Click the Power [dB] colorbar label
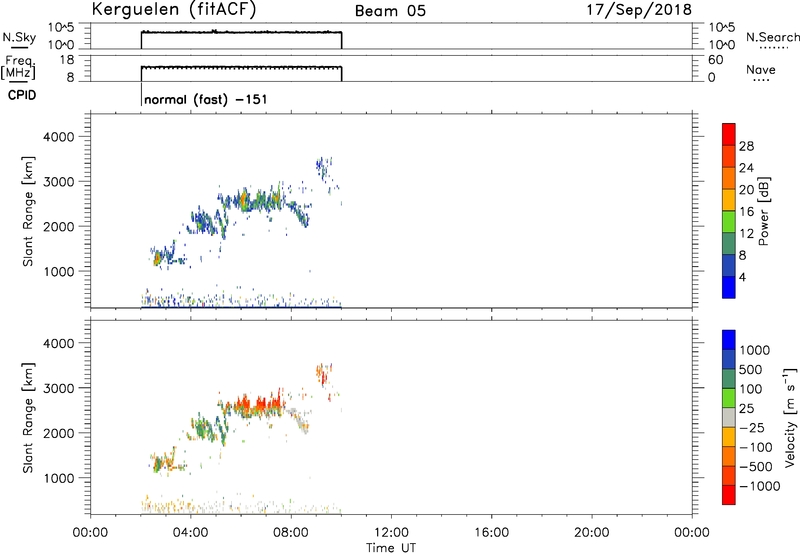The width and height of the screenshot is (800, 554). pyautogui.click(x=763, y=211)
